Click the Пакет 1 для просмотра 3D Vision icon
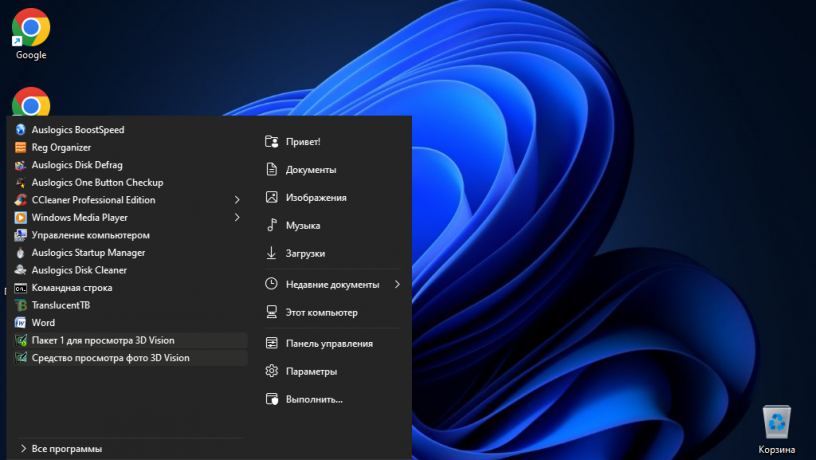The width and height of the screenshot is (816, 460). (x=20, y=340)
